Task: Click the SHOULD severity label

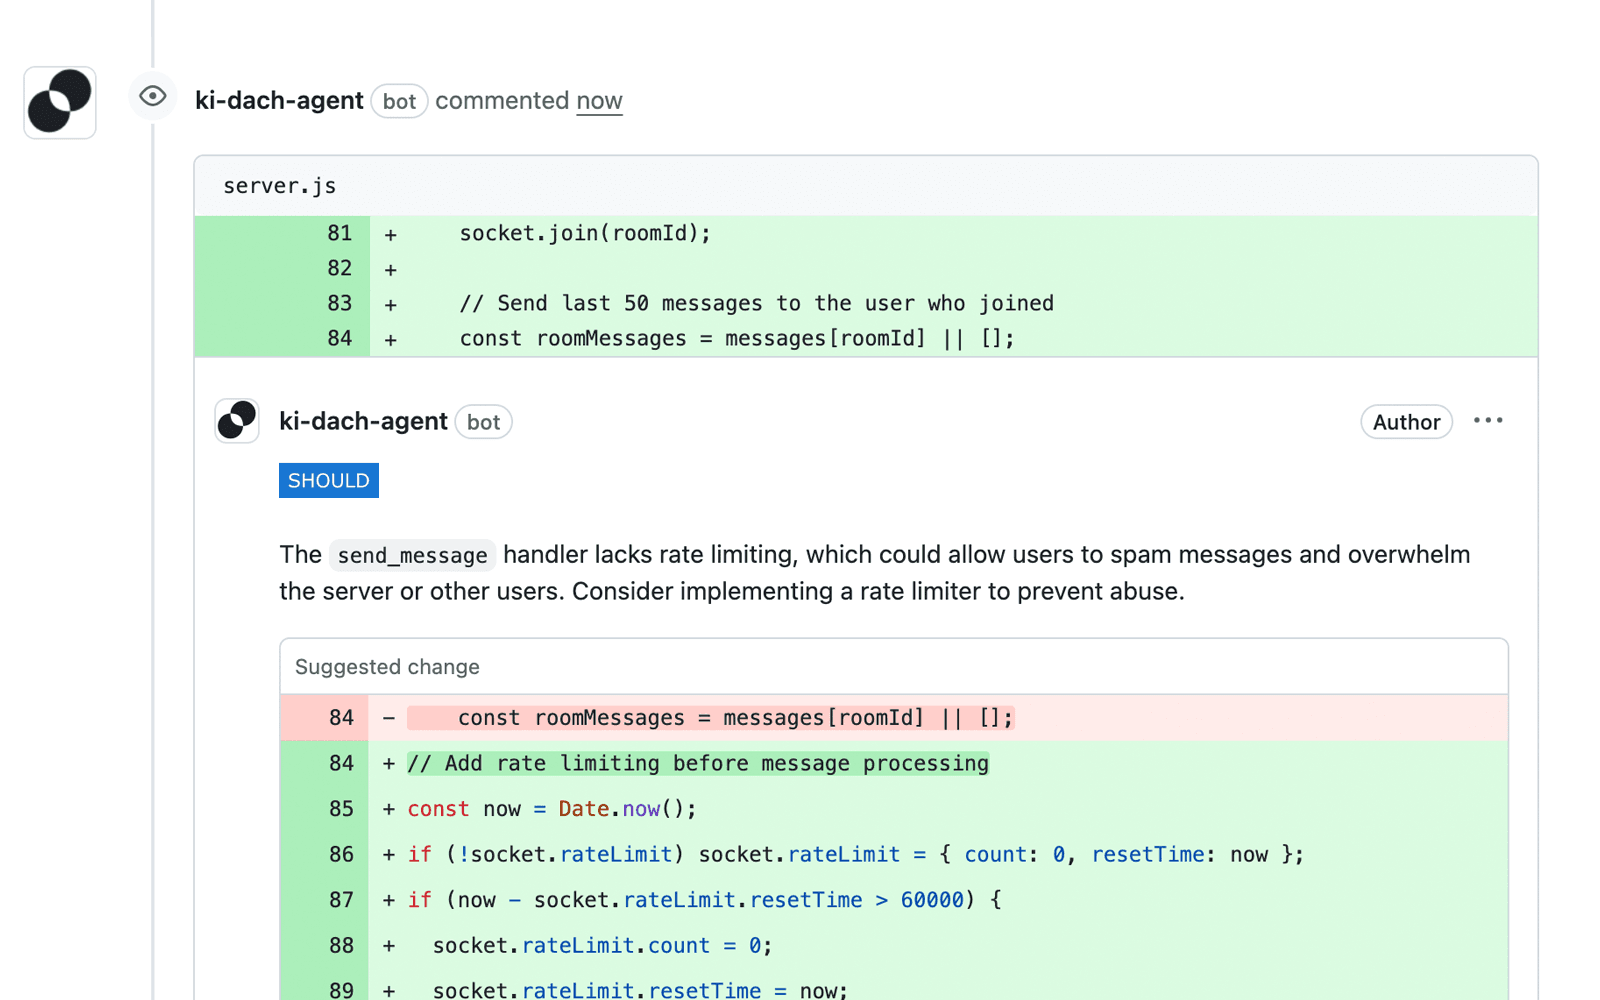Action: click(328, 480)
